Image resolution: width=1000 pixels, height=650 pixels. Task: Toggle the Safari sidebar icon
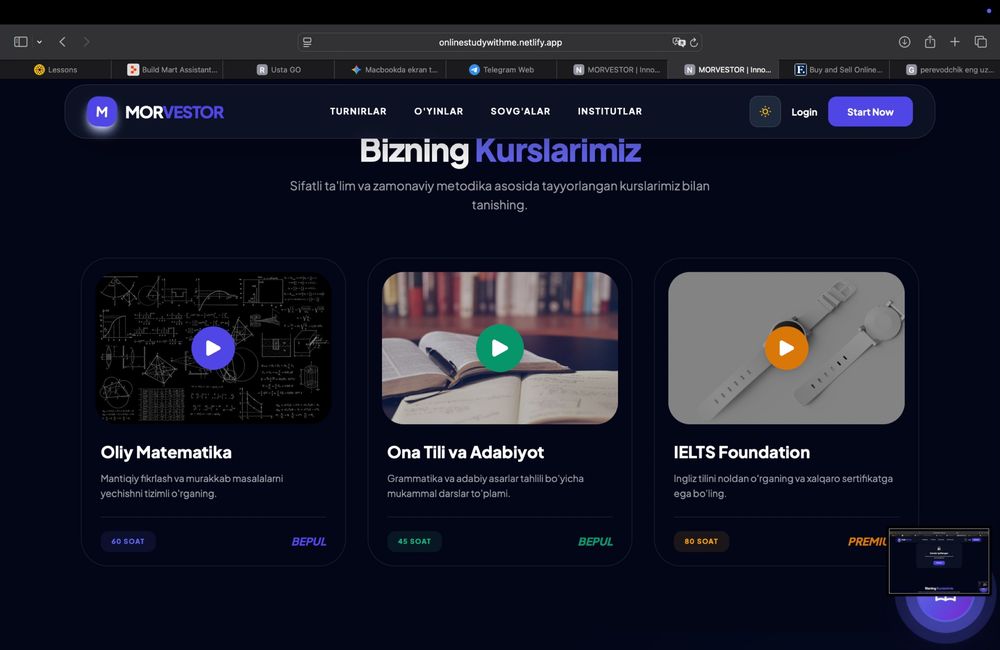(x=20, y=41)
